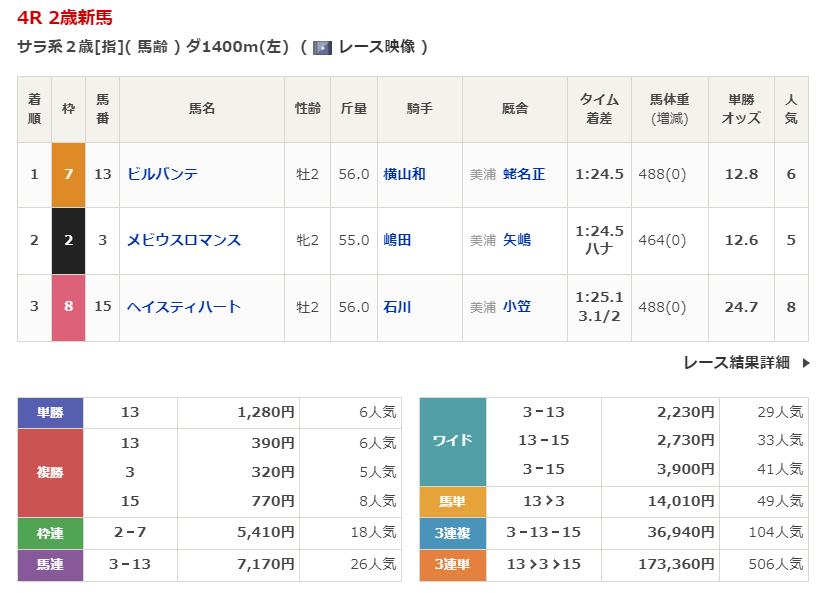Click the ワイド payout label
Image resolution: width=823 pixels, height=593 pixels.
coord(452,440)
